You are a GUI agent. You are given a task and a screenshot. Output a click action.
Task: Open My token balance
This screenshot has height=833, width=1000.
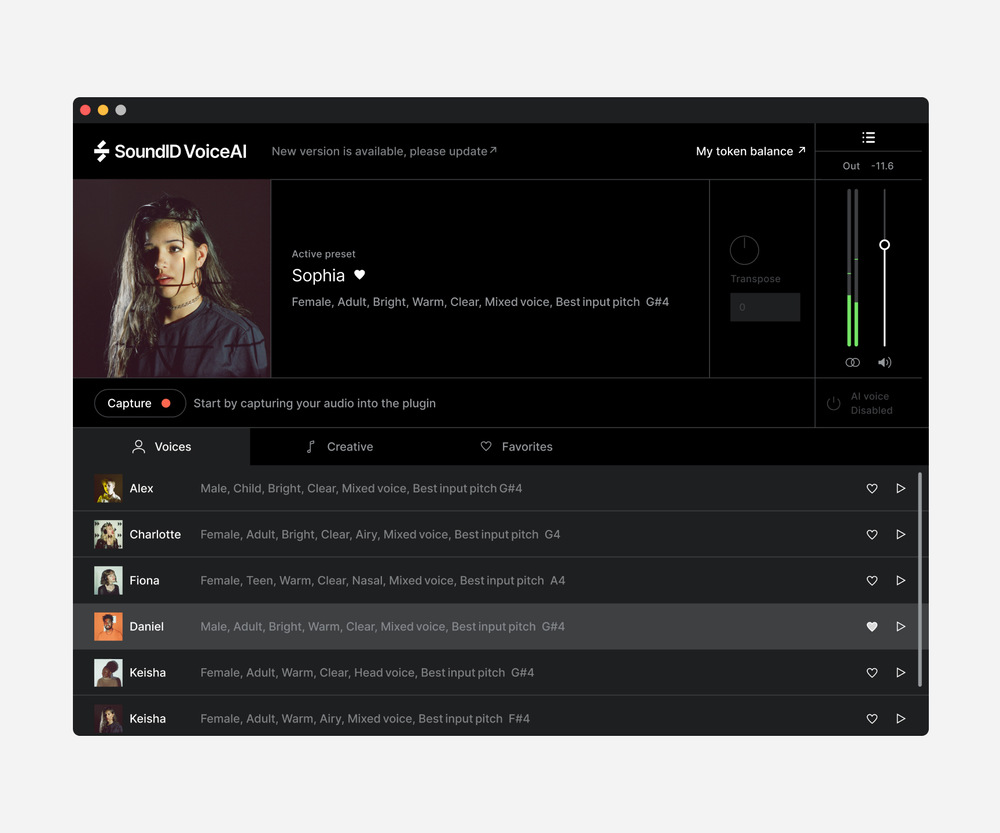(751, 151)
